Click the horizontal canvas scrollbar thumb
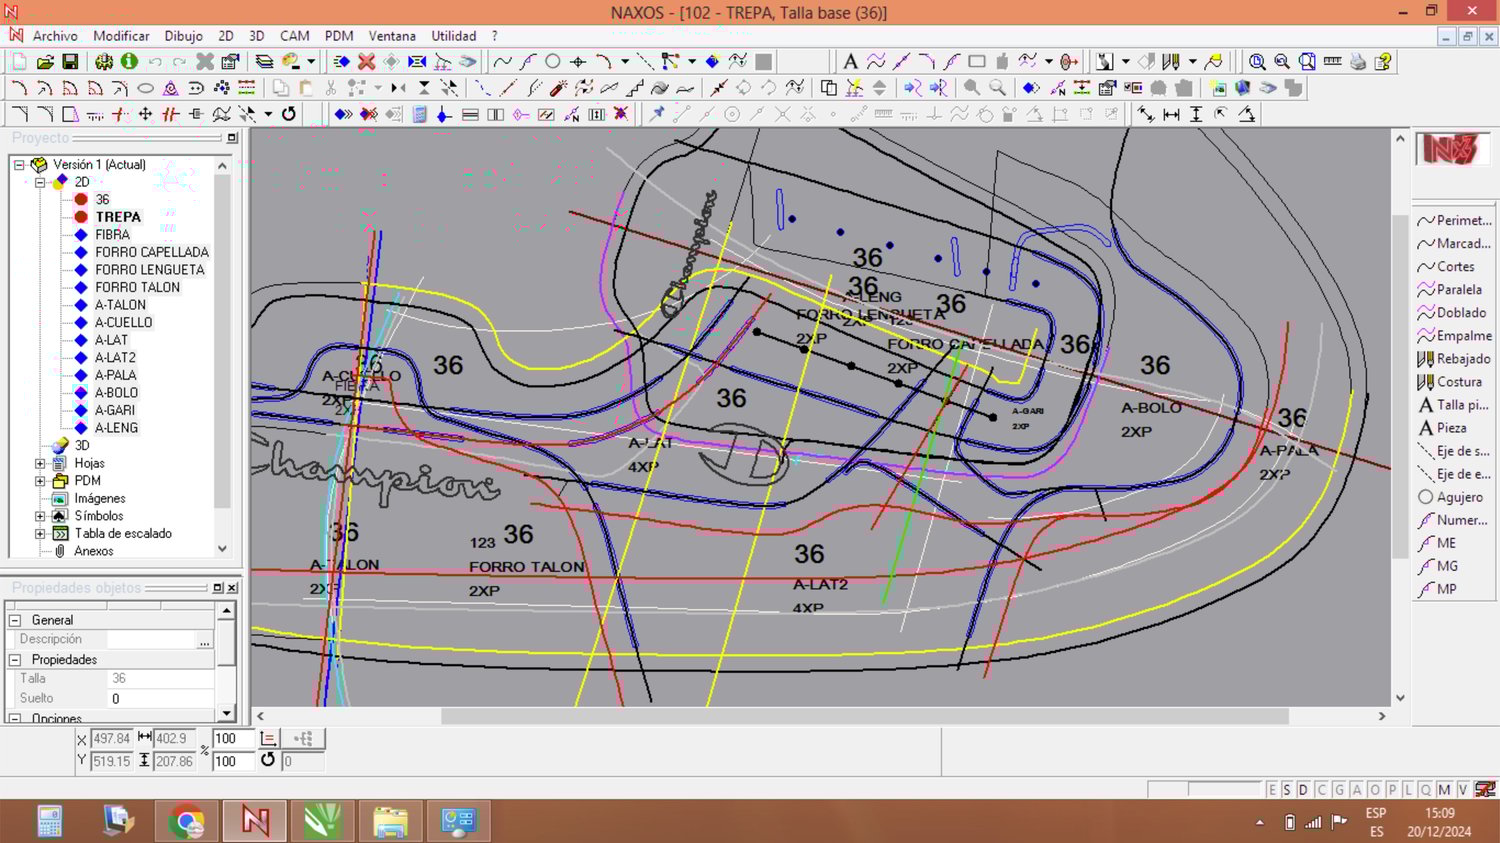This screenshot has height=843, width=1500. pos(864,716)
